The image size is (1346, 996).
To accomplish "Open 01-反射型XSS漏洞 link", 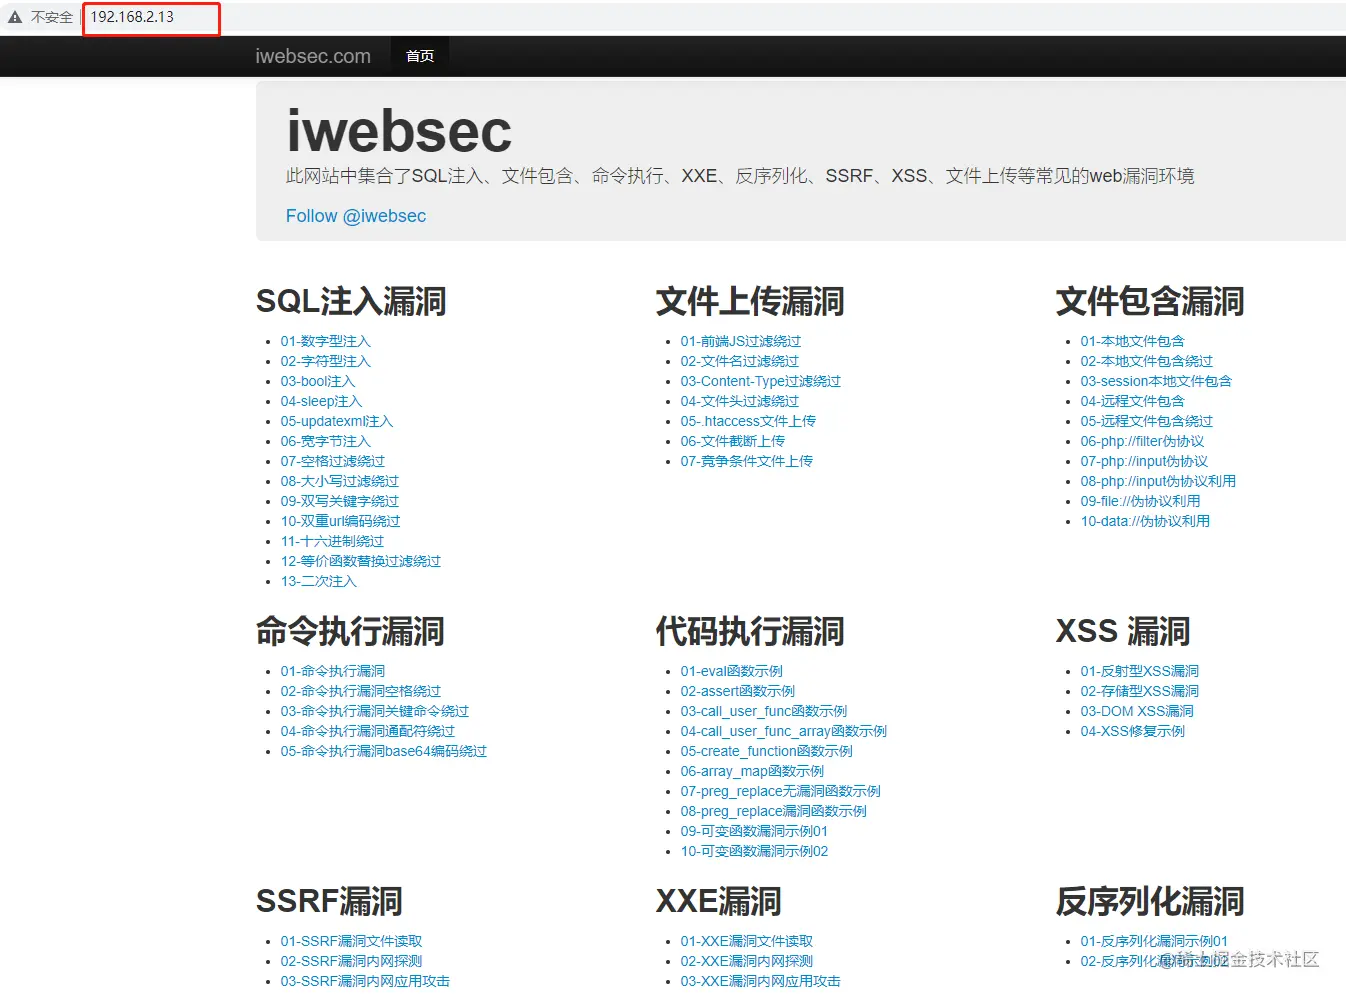I will pos(1140,671).
